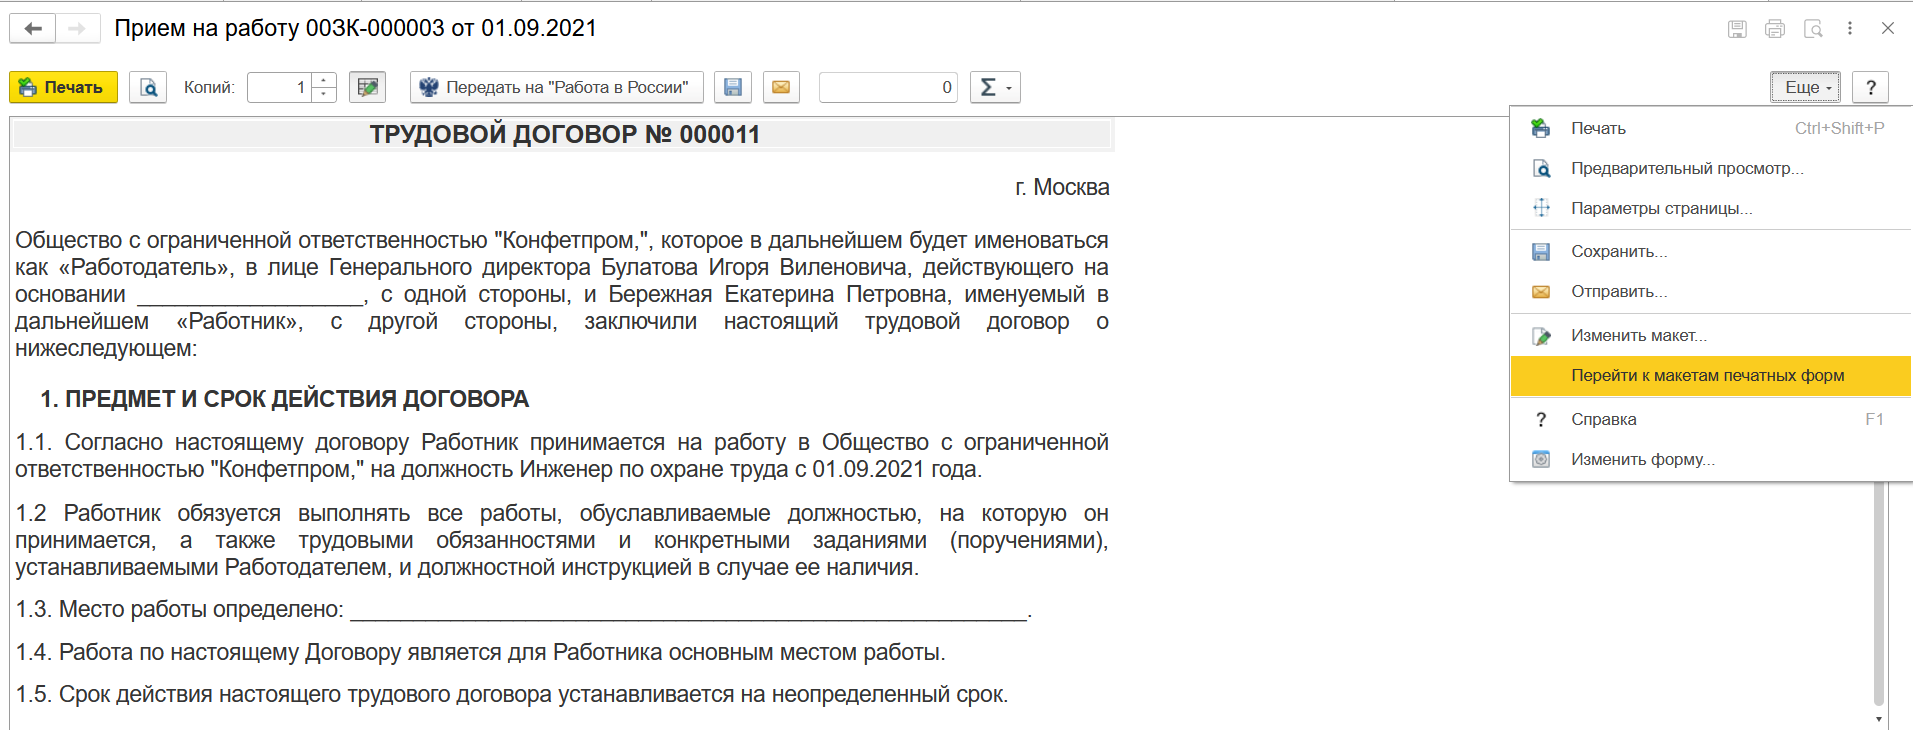The image size is (1913, 730).
Task: Toggle the edit mode icon after copies field
Action: 368,87
